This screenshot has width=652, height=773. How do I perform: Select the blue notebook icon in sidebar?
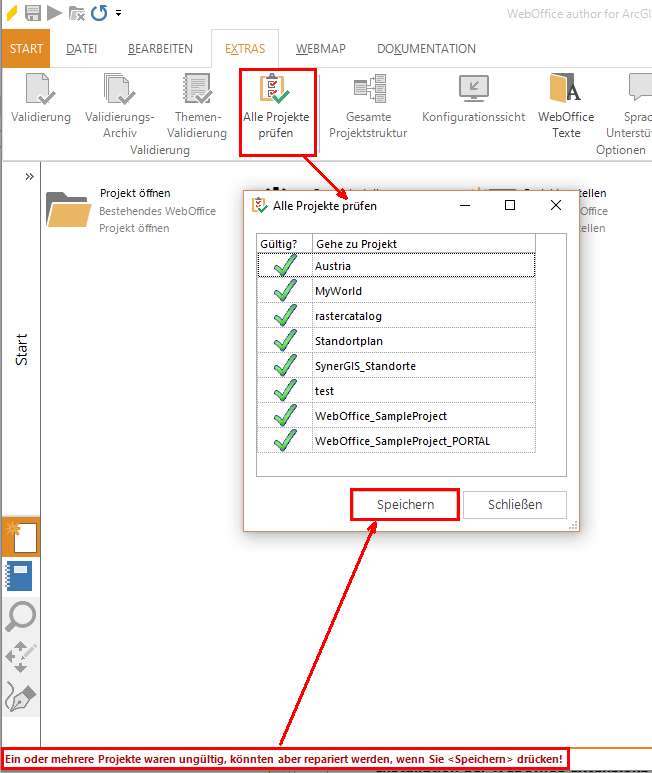click(19, 576)
